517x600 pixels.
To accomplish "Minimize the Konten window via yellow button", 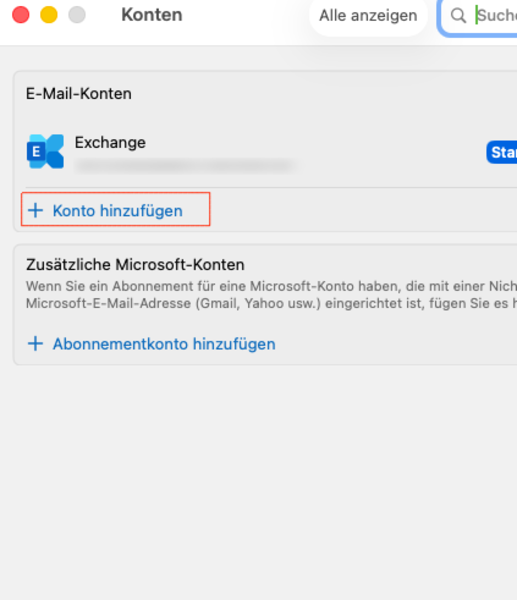I will click(x=49, y=15).
